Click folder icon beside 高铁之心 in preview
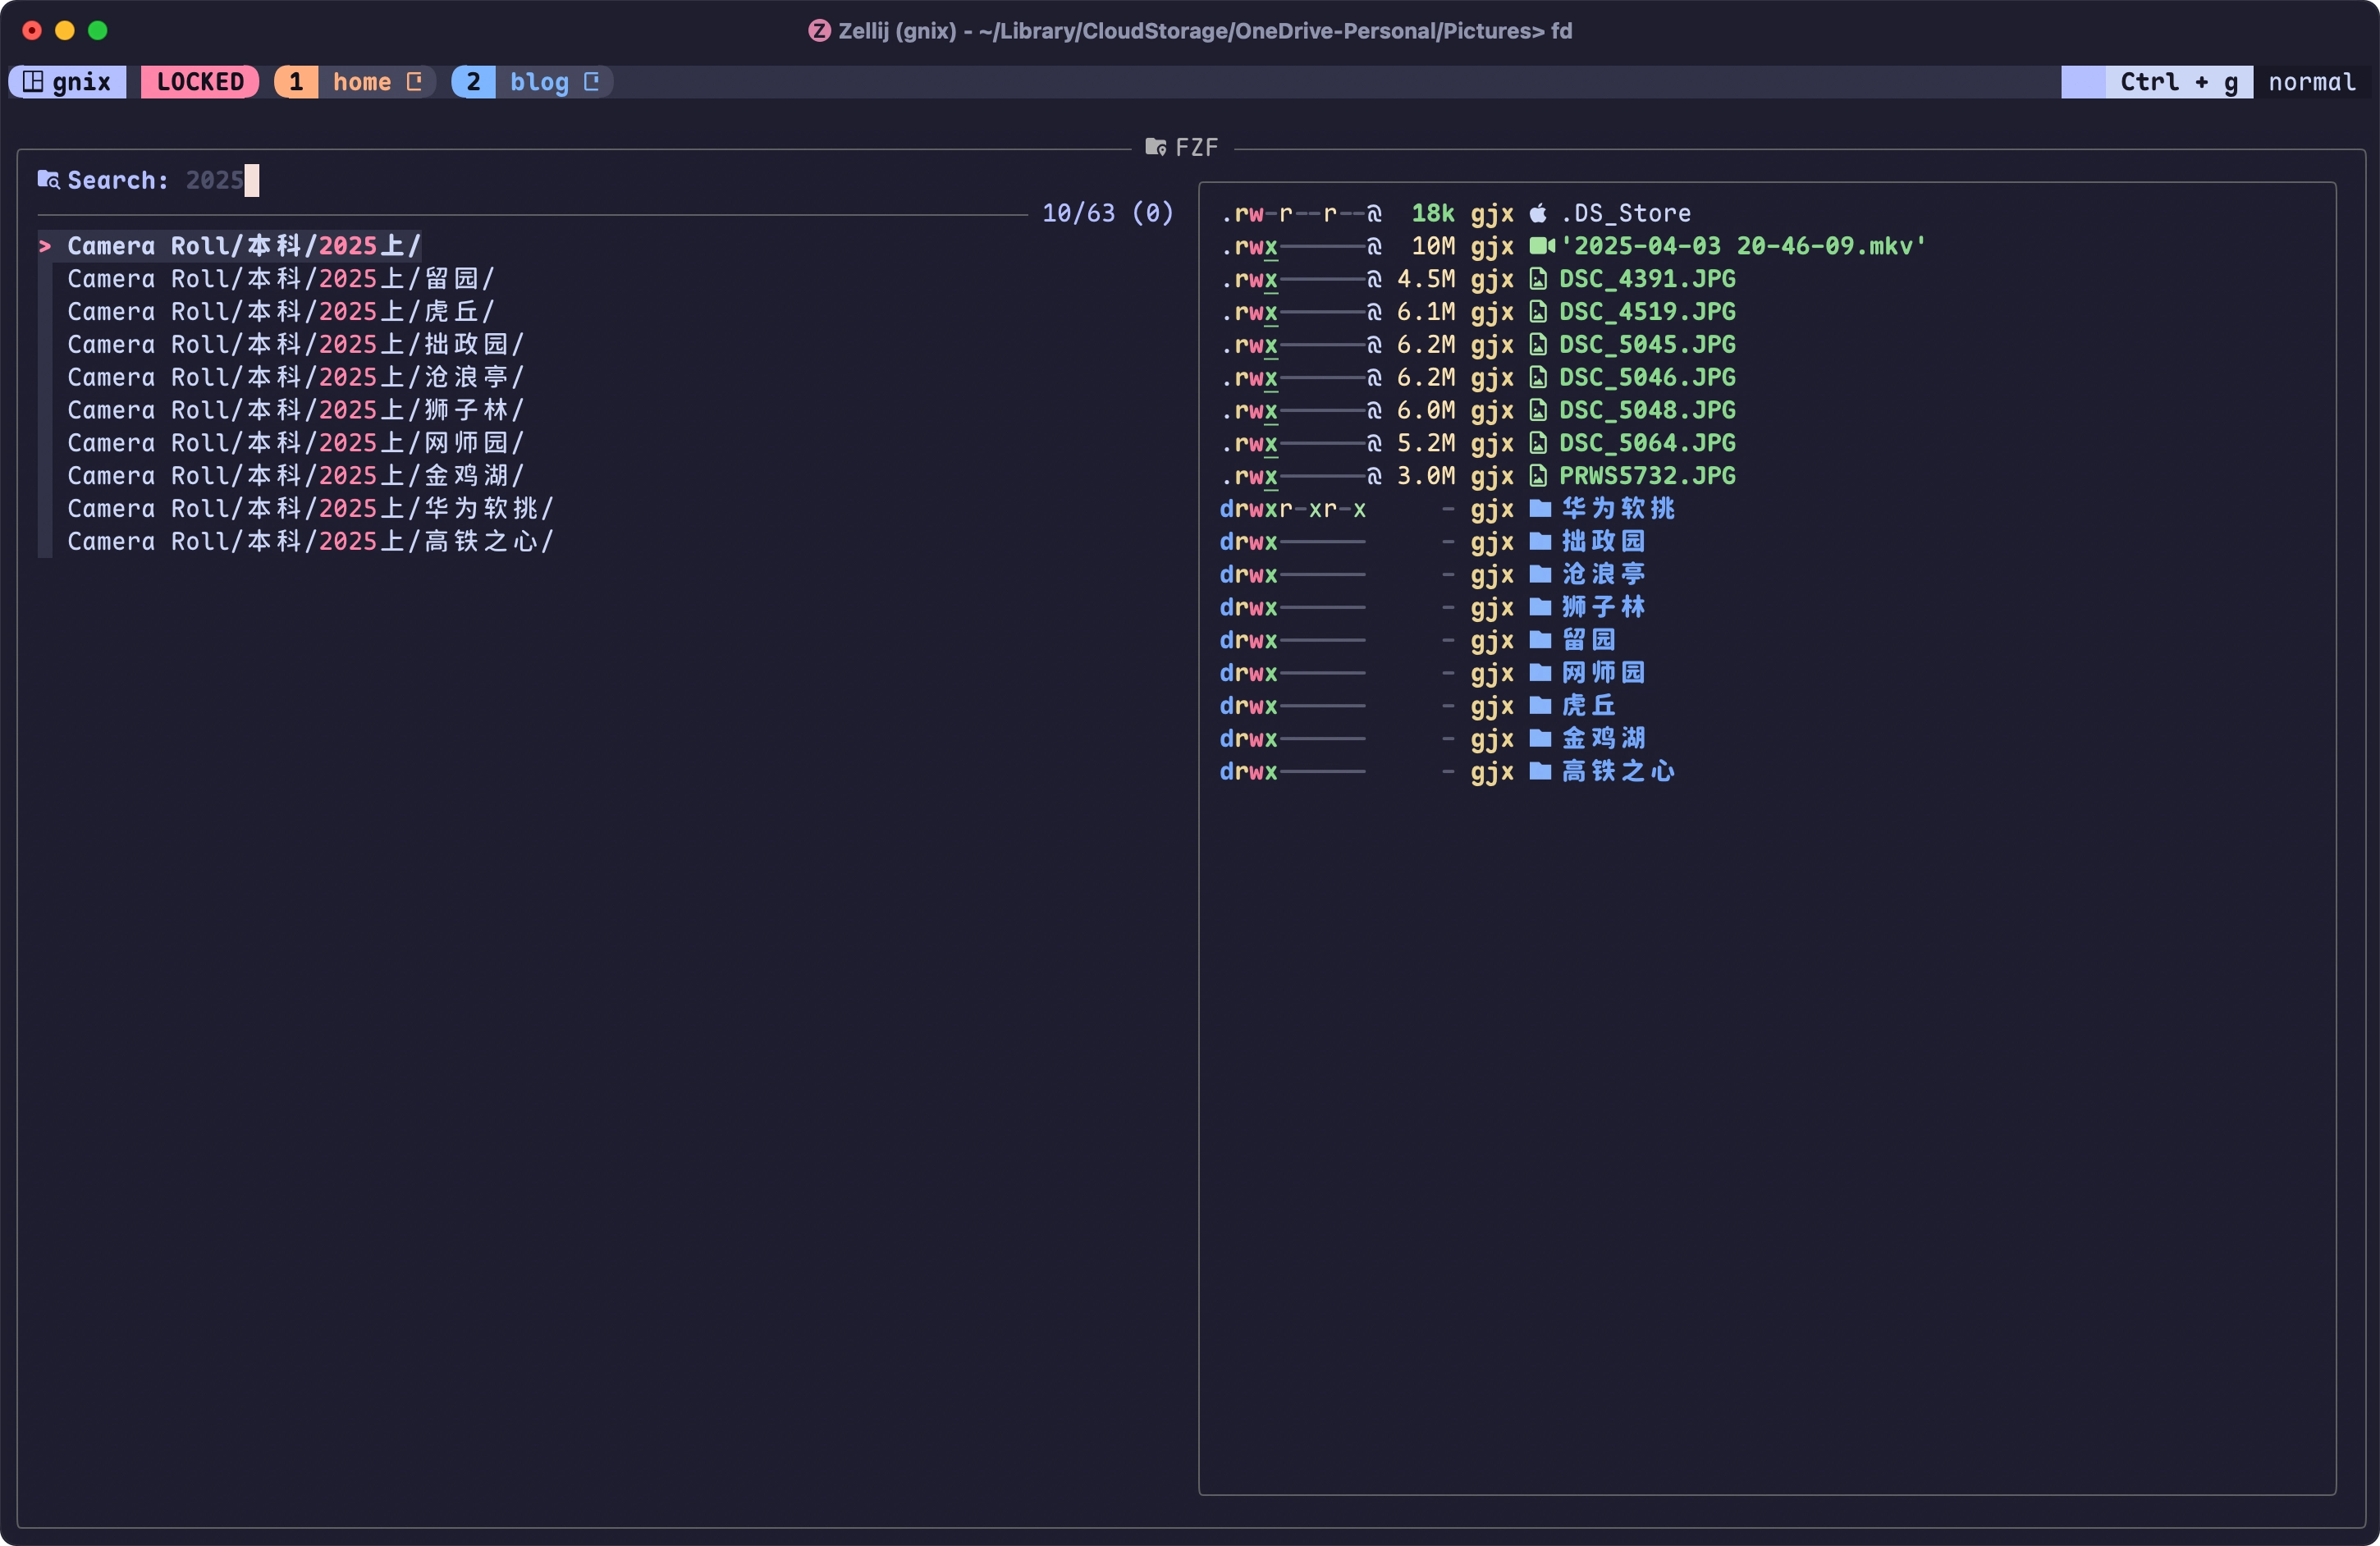The height and width of the screenshot is (1546, 2380). [x=1540, y=772]
